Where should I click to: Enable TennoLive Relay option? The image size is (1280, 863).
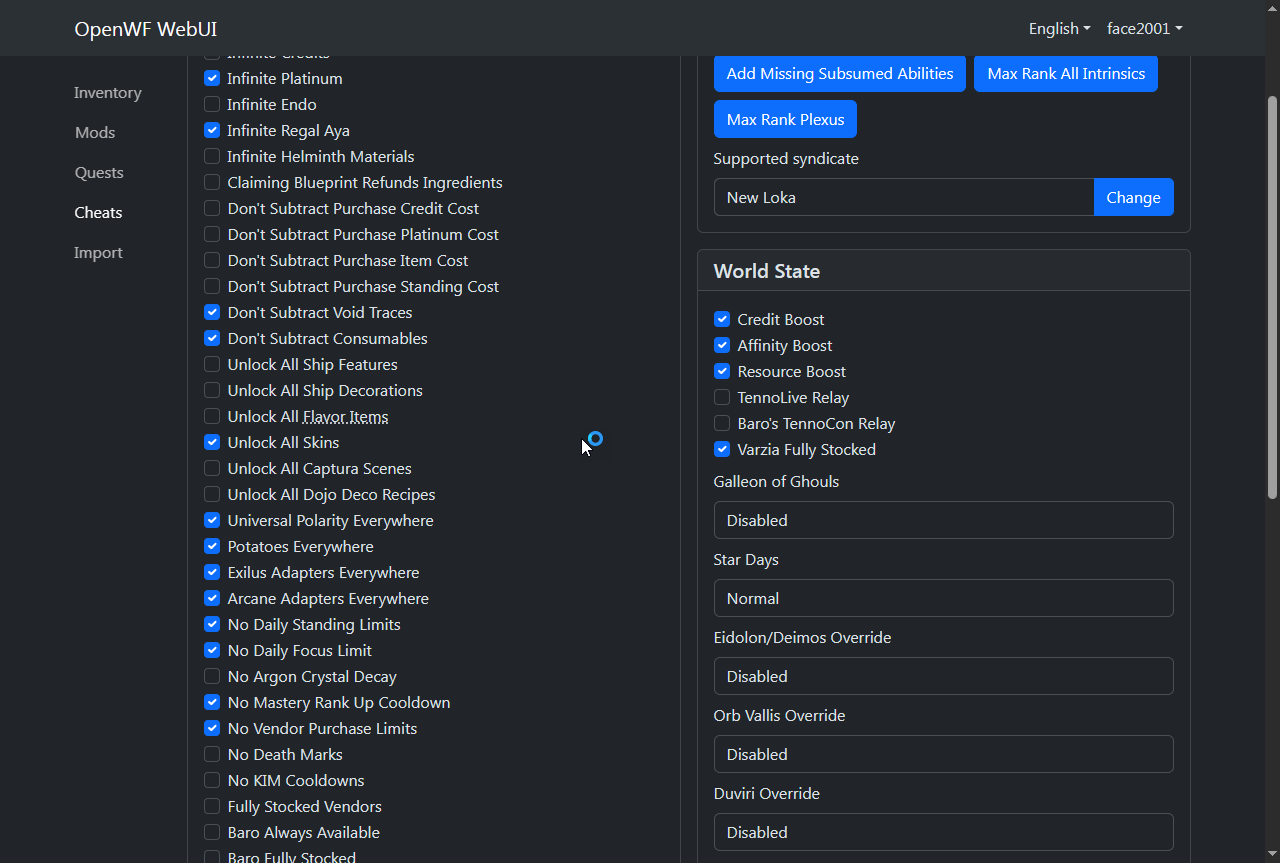click(722, 397)
